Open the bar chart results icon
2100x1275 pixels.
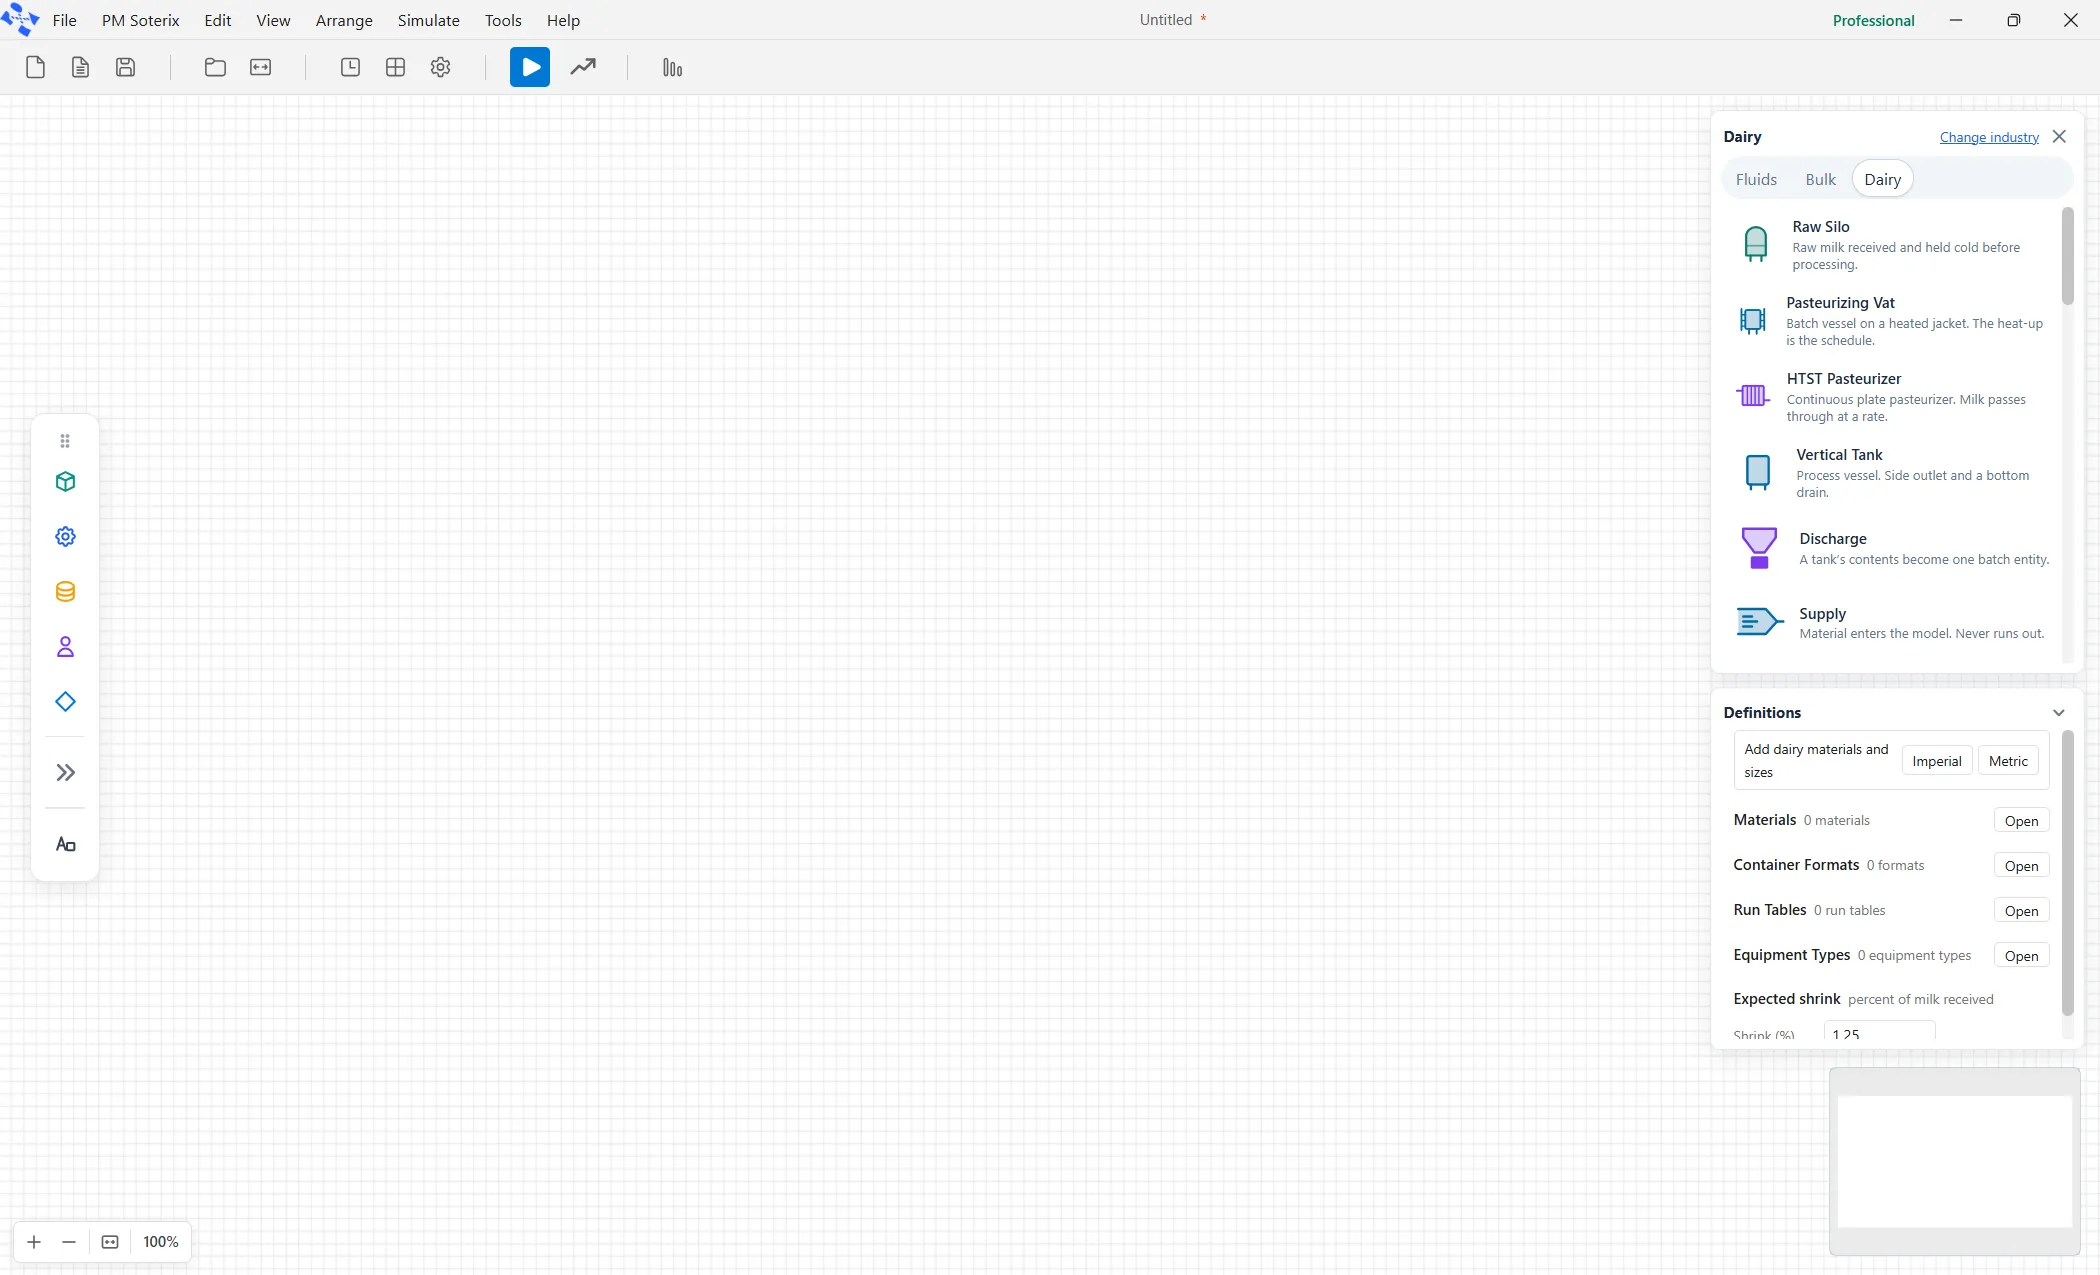point(672,67)
